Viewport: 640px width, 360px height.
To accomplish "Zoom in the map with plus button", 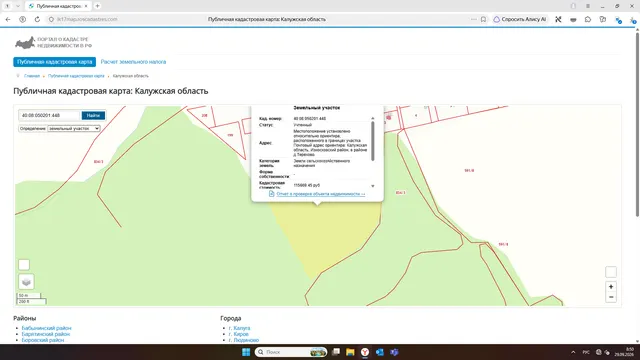I will click(x=611, y=287).
